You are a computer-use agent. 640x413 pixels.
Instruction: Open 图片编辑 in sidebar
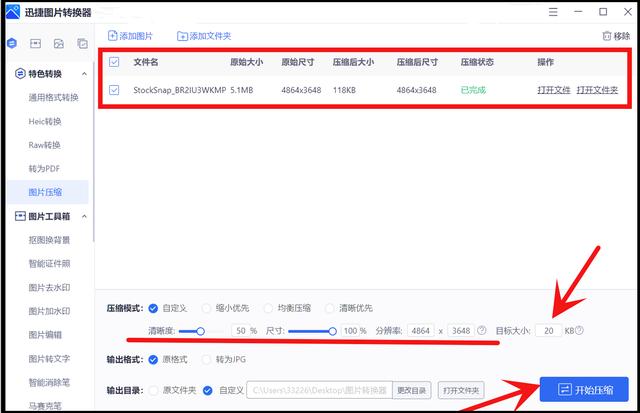[45, 335]
